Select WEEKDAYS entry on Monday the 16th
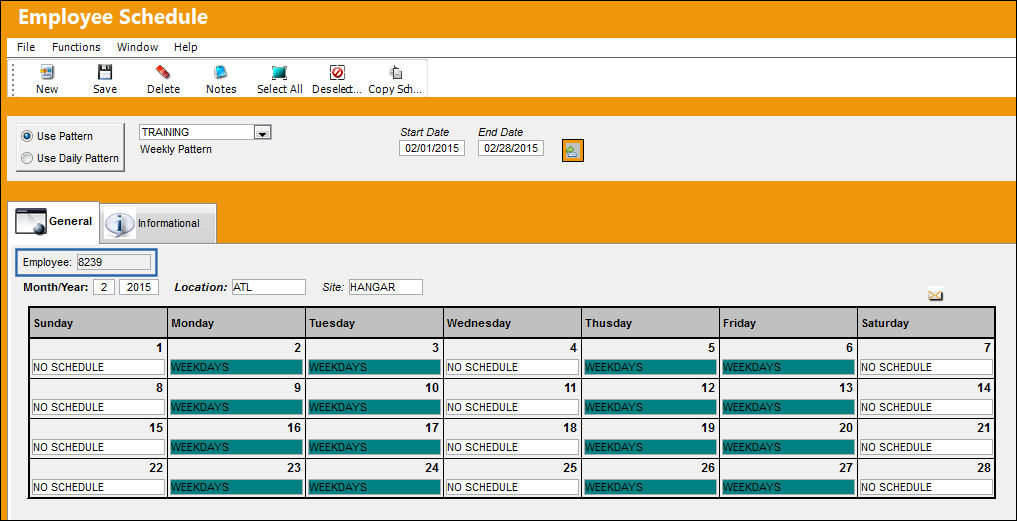Viewport: 1017px width, 521px height. (x=236, y=447)
